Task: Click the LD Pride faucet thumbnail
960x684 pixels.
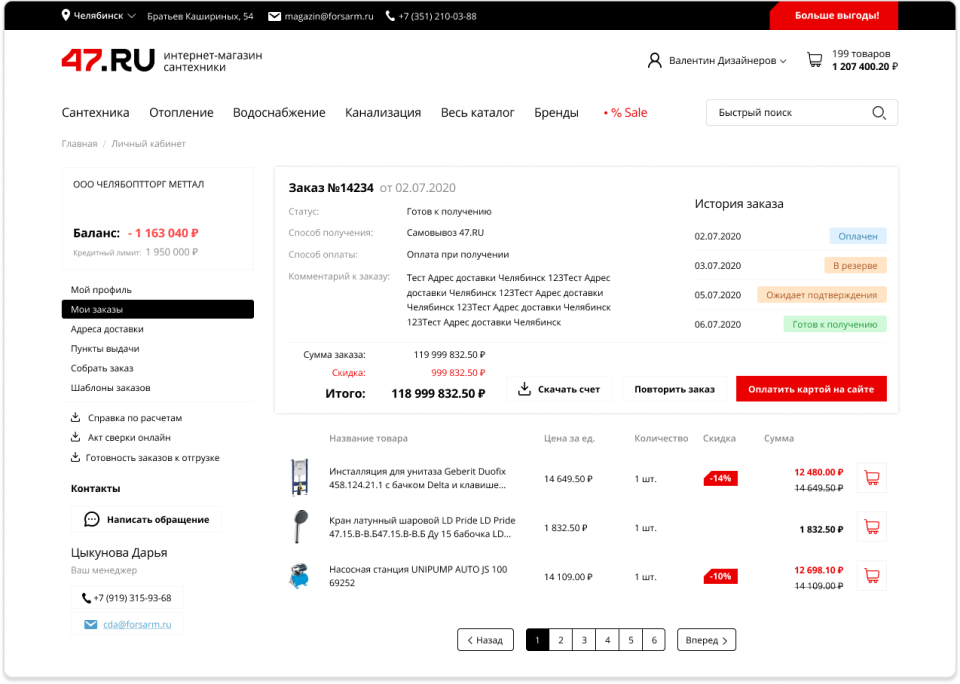Action: 299,527
